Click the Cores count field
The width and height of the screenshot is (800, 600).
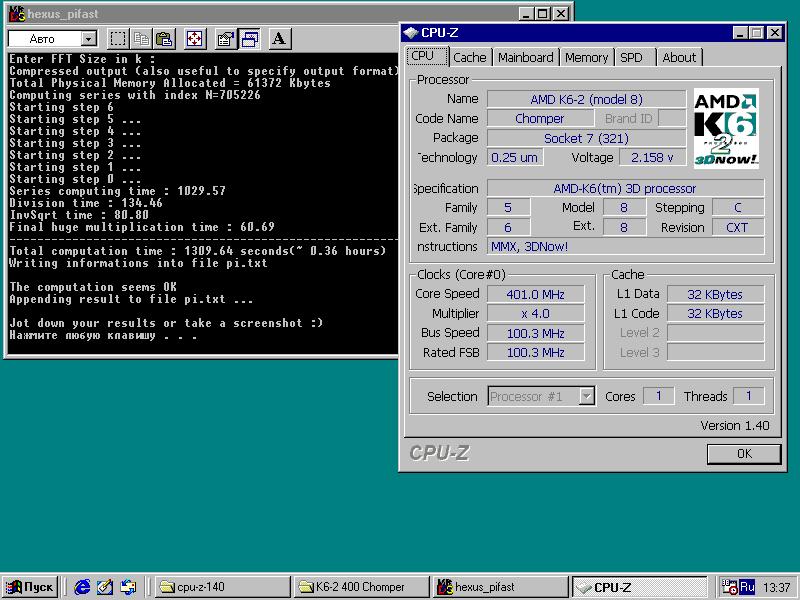click(659, 396)
